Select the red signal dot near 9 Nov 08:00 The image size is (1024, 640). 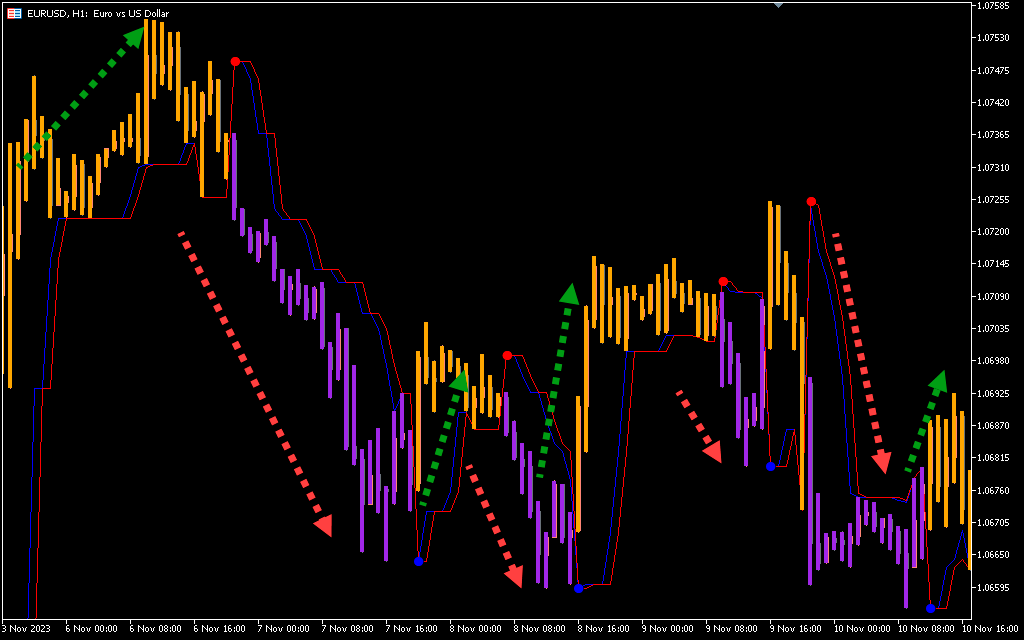pyautogui.click(x=723, y=281)
